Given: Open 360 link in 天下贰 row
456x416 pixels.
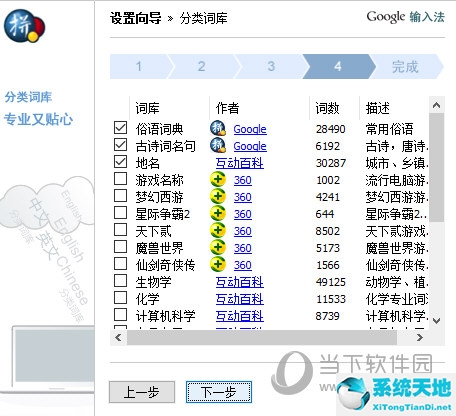Looking at the screenshot, I should tap(243, 231).
